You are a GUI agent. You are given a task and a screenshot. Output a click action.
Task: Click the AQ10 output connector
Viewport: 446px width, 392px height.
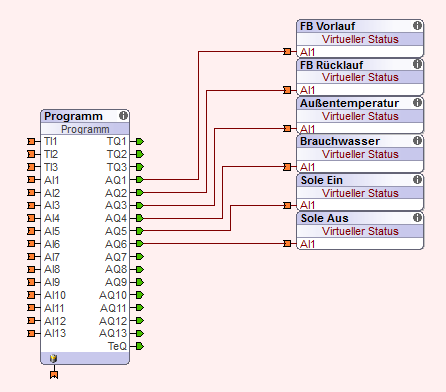(x=140, y=295)
